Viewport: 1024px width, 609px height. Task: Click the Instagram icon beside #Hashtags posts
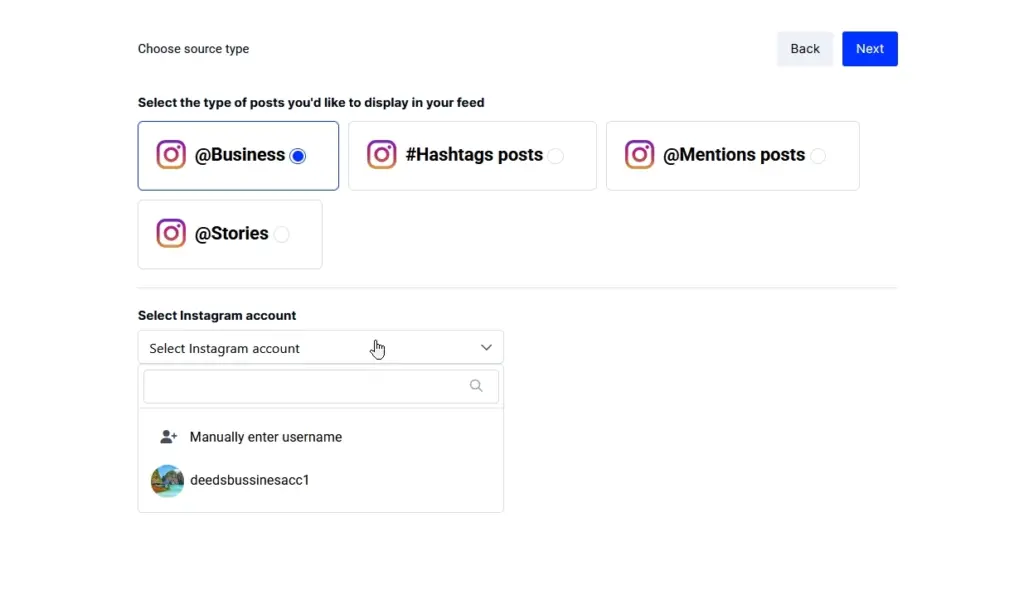(x=382, y=155)
